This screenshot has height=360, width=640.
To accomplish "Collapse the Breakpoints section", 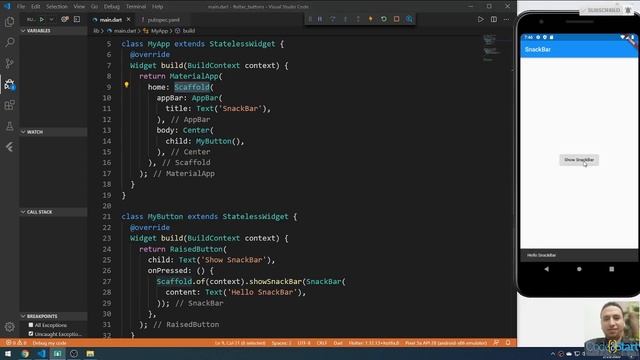I will (53, 316).
